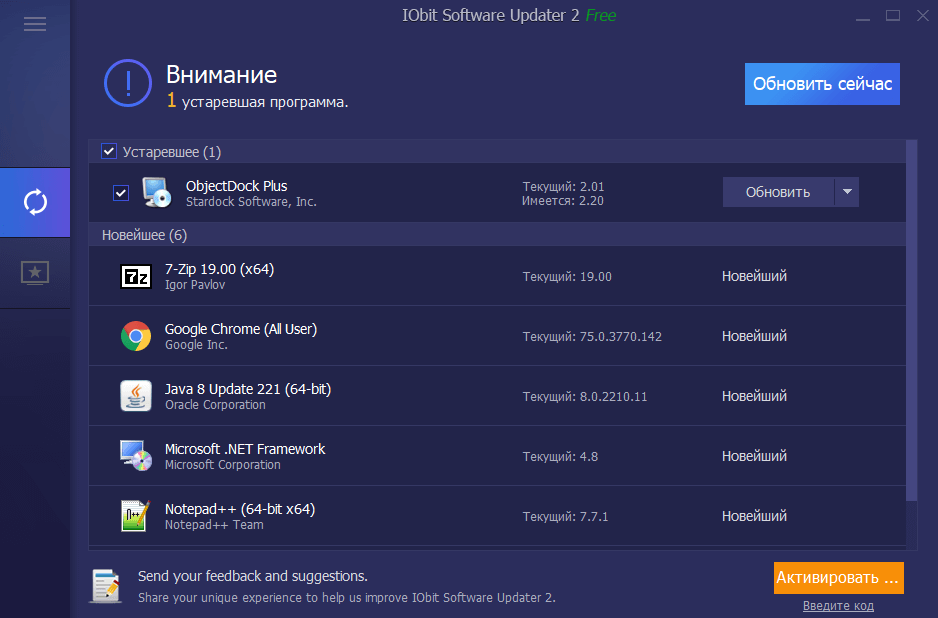Uncheck the ObjectDock Plus checkbox
The height and width of the screenshot is (618, 938).
coord(121,193)
